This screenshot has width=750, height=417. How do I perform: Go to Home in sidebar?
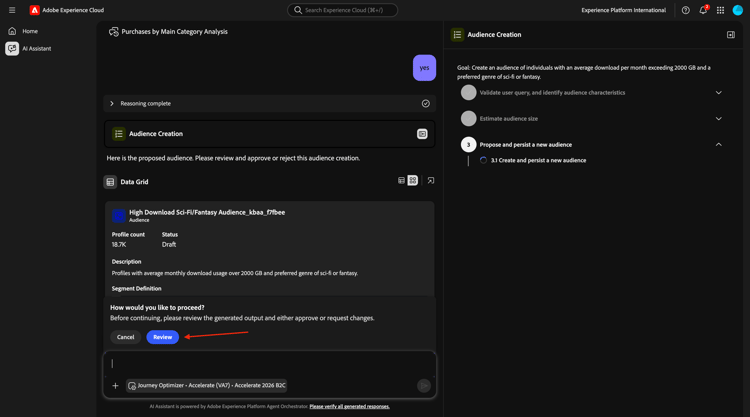[x=30, y=31]
